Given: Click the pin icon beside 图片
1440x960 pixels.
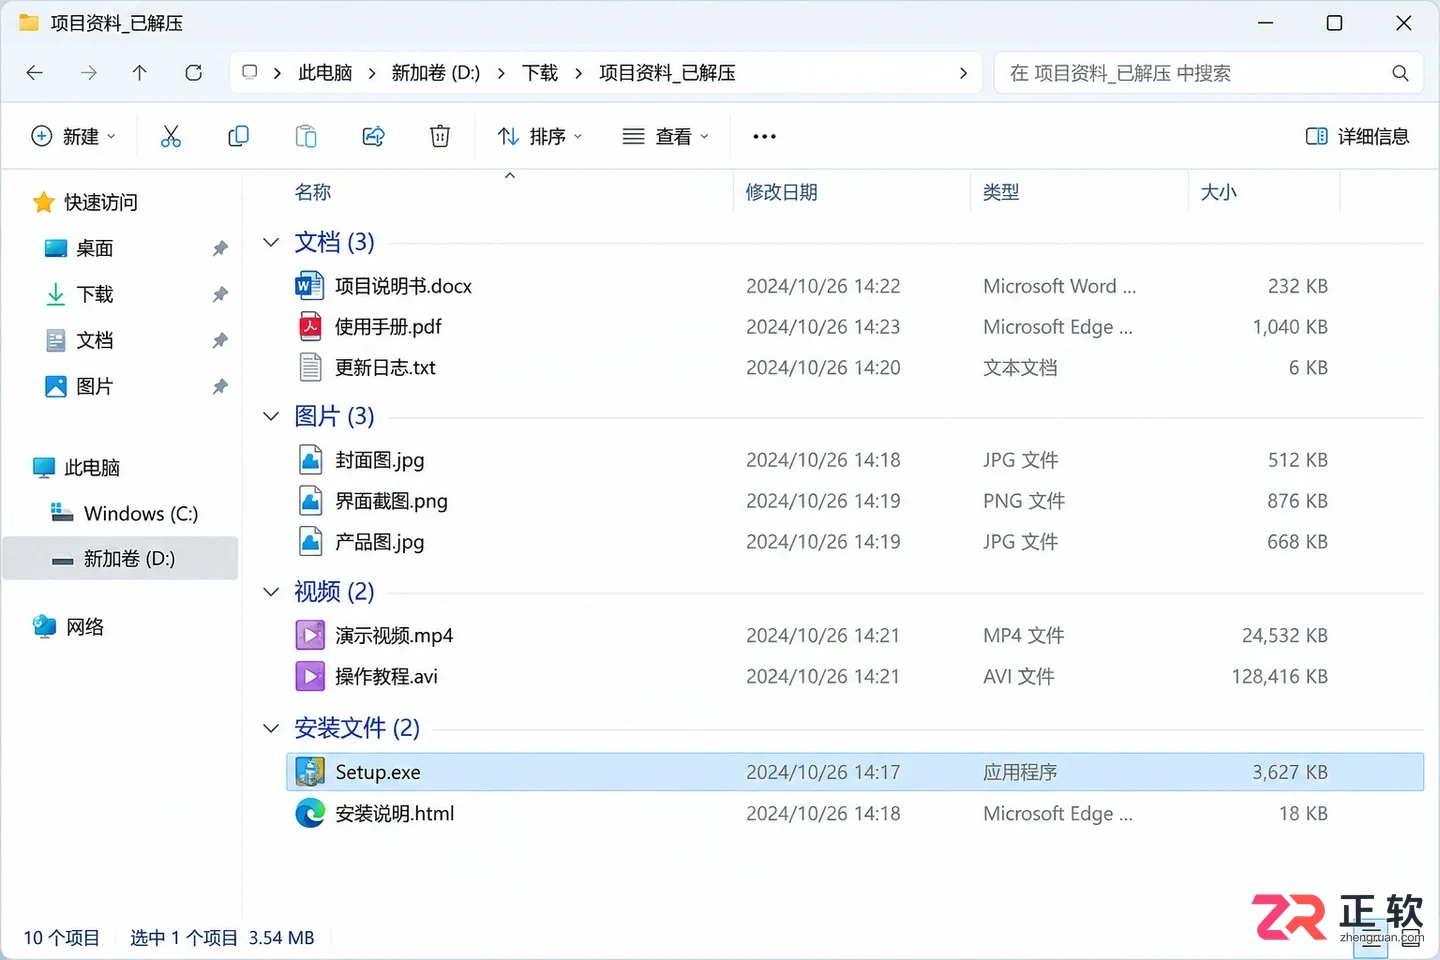Looking at the screenshot, I should coord(220,386).
